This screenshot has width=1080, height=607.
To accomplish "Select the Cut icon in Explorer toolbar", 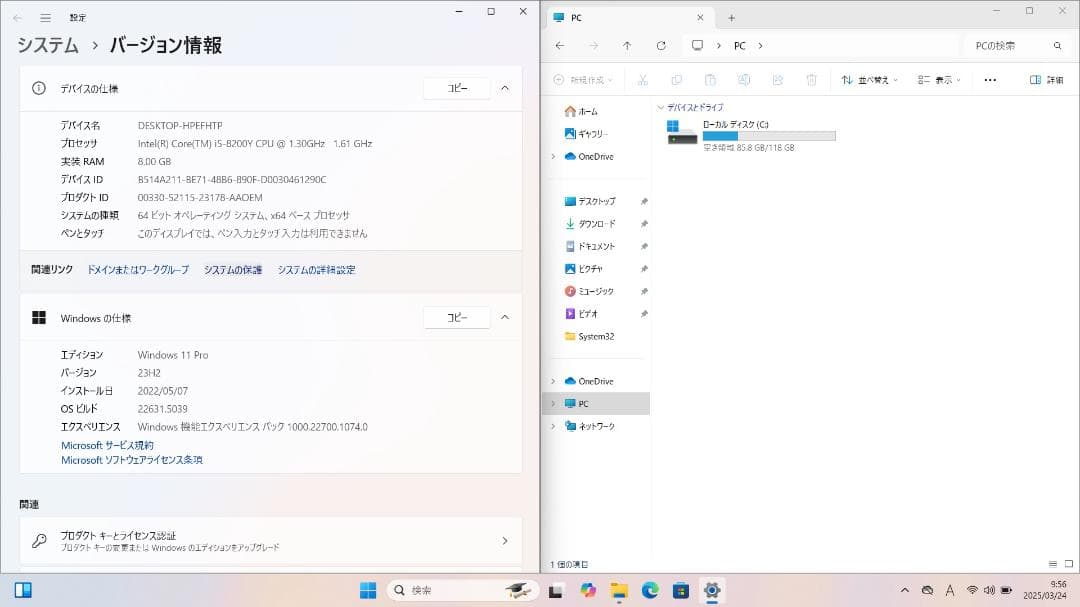I will [x=644, y=79].
